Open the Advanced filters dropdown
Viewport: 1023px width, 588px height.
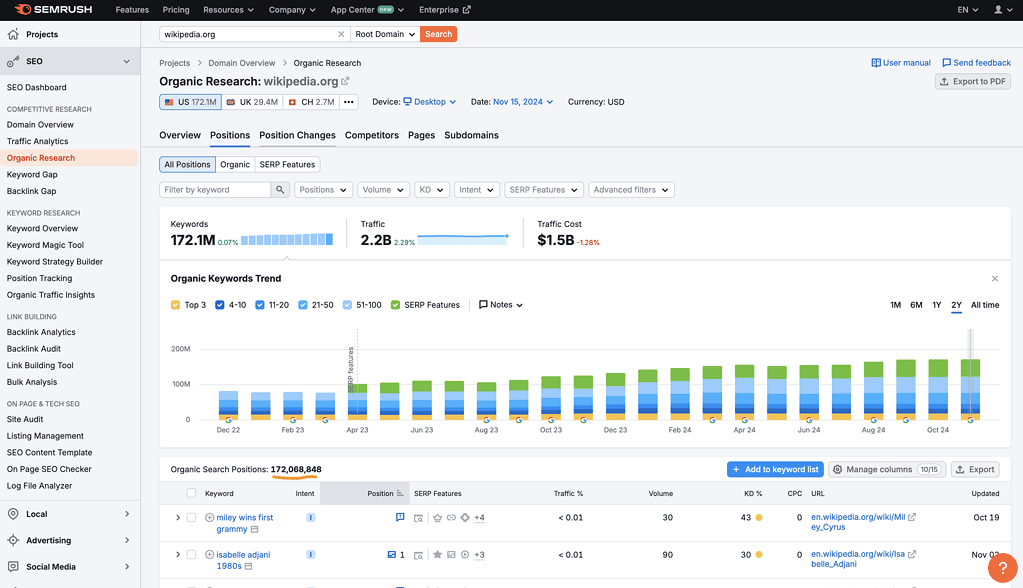pos(631,190)
